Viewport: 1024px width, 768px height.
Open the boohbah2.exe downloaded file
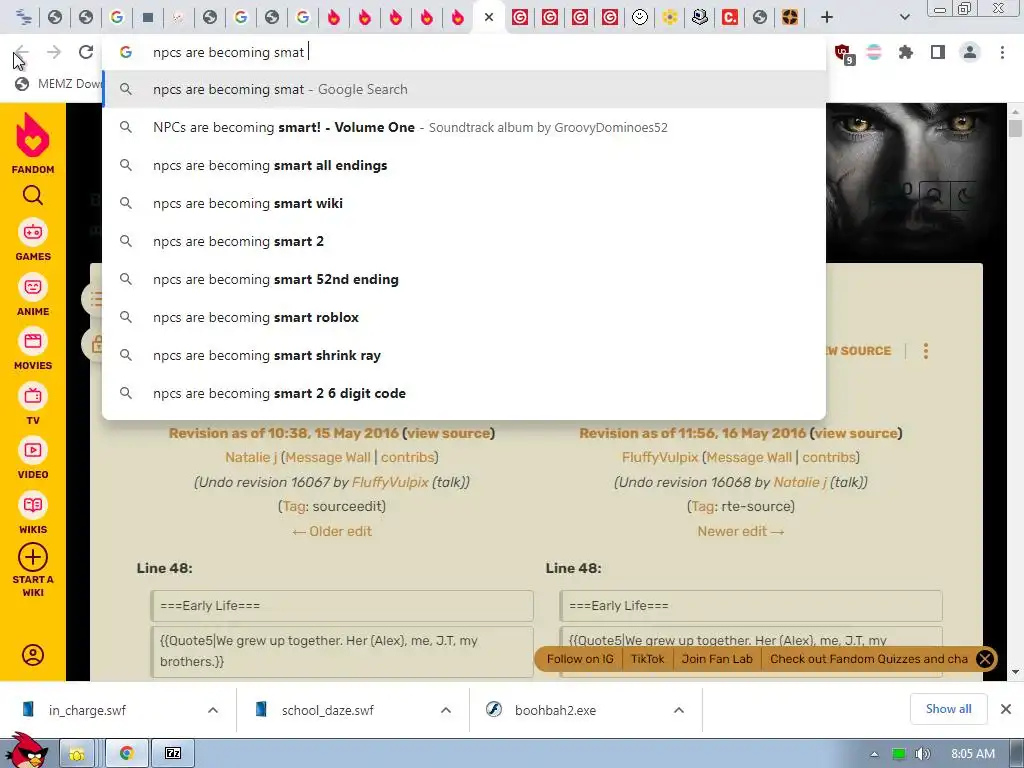[555, 710]
